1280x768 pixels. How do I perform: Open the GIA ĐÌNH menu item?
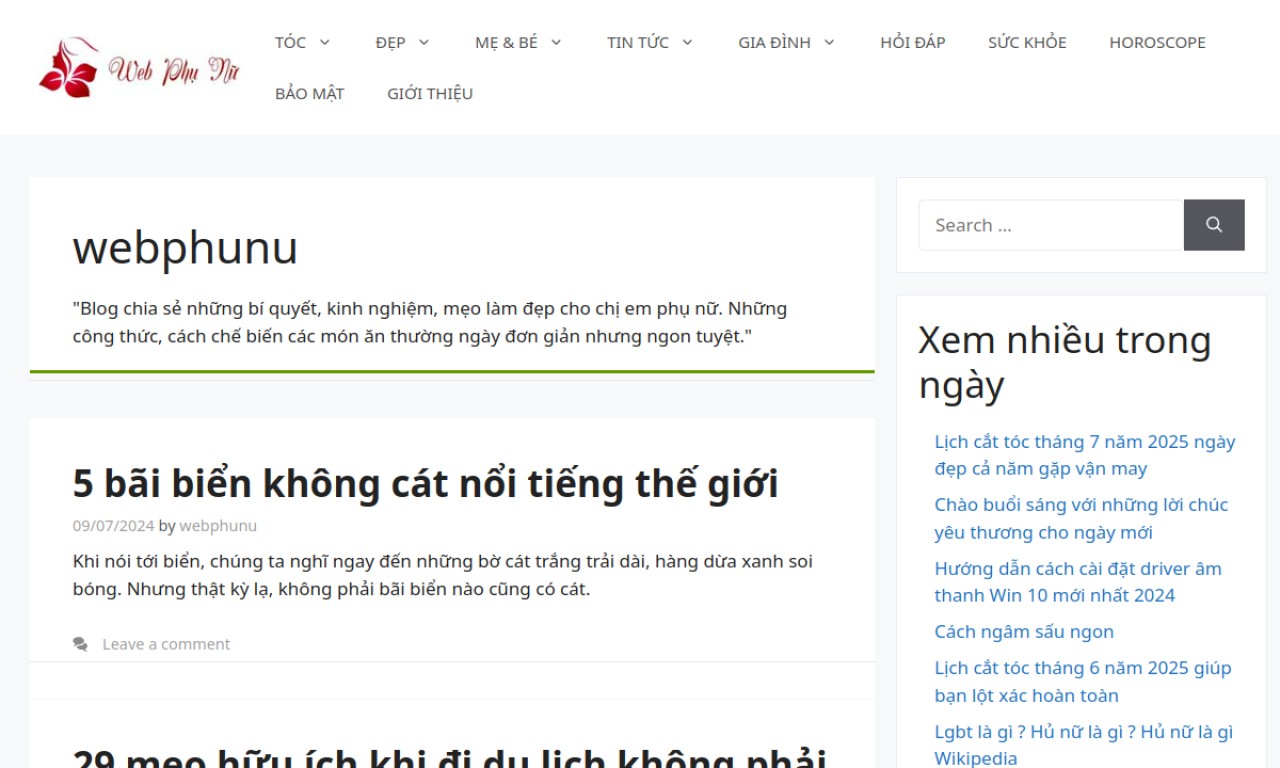point(774,42)
